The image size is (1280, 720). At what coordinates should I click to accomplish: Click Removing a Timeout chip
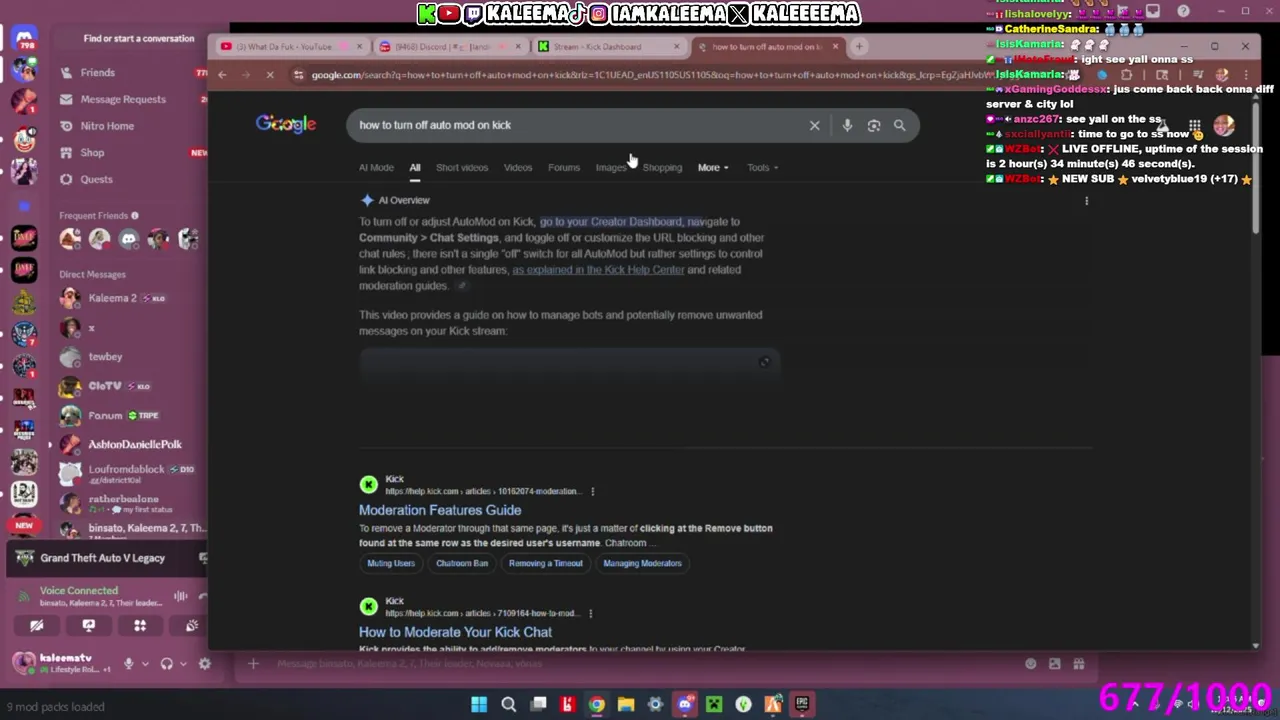point(545,563)
